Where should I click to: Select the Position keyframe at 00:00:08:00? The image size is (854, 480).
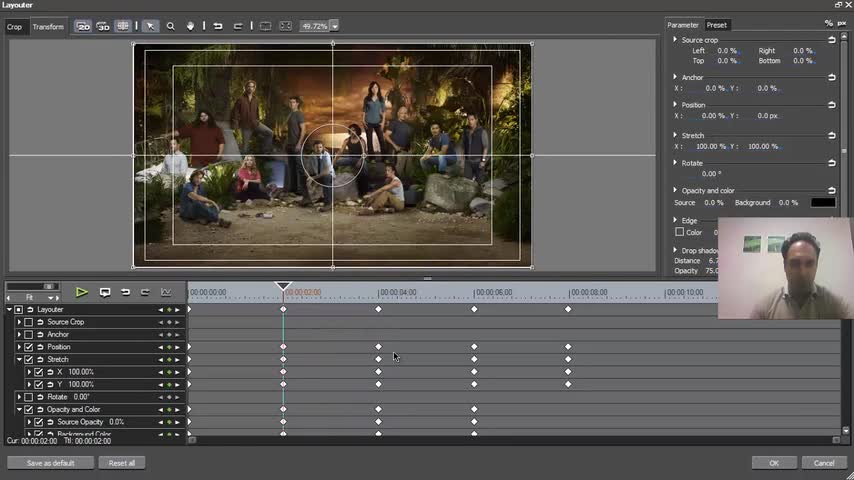pos(568,347)
